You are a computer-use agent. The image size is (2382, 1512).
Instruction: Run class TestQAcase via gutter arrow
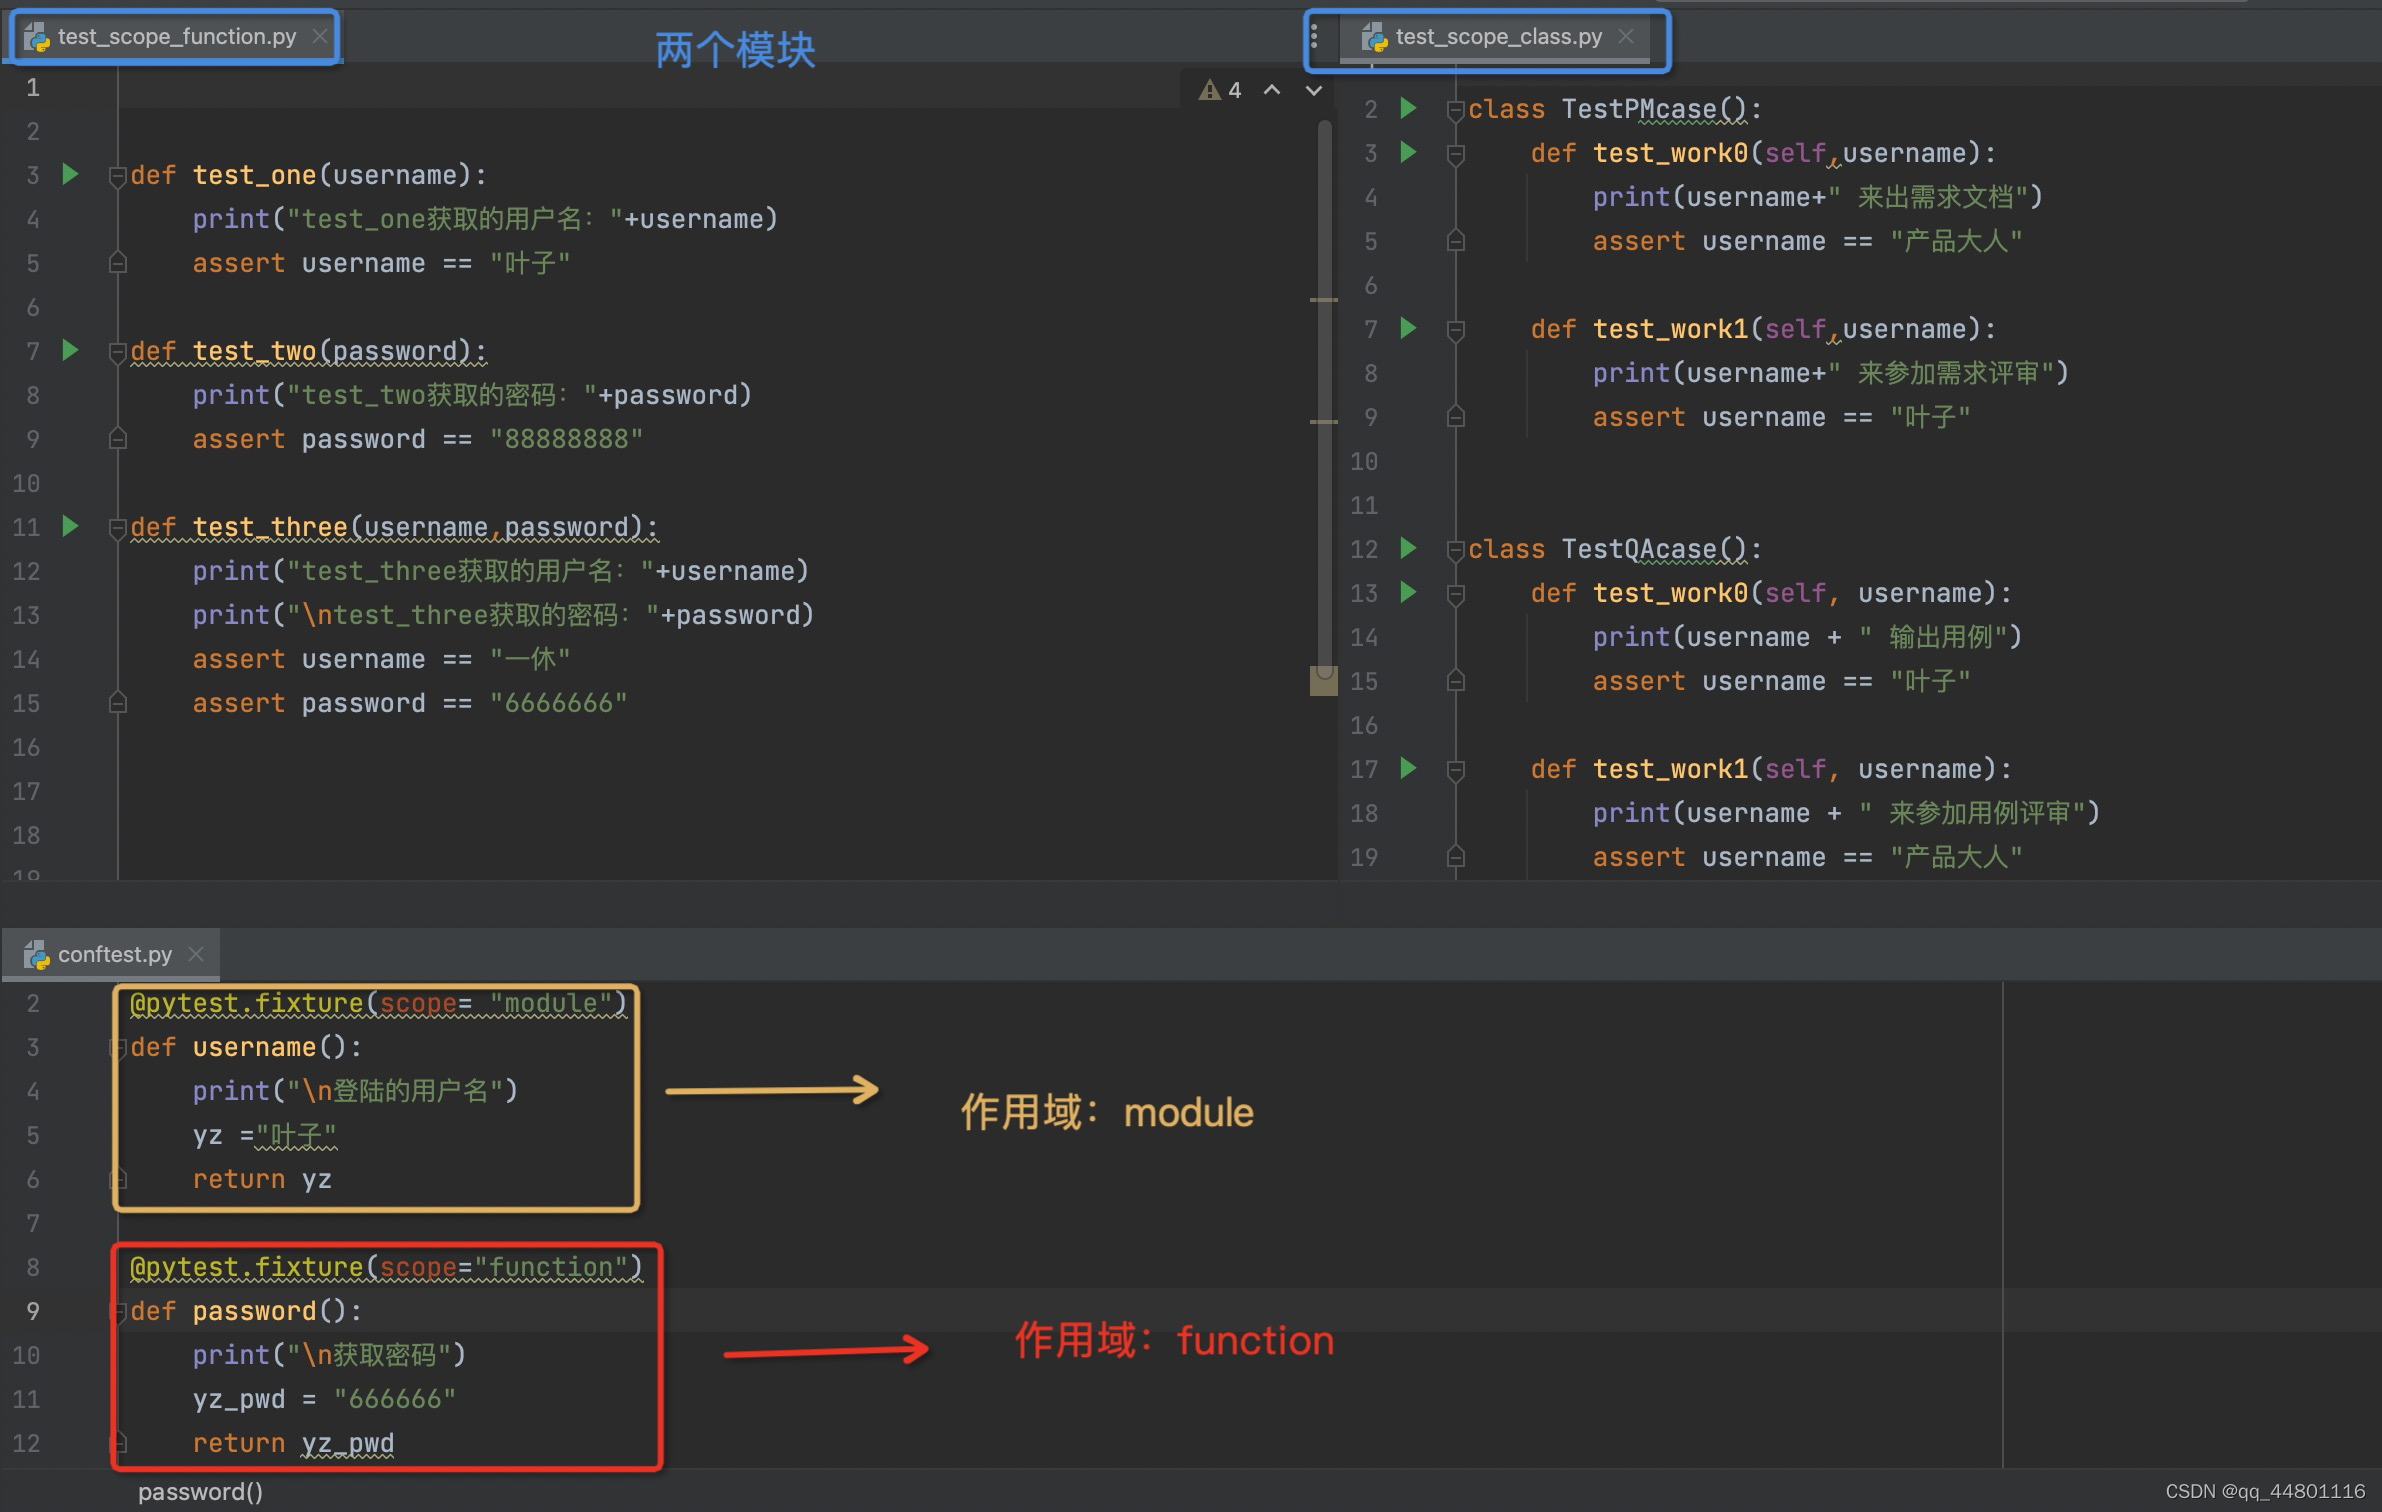1408,548
